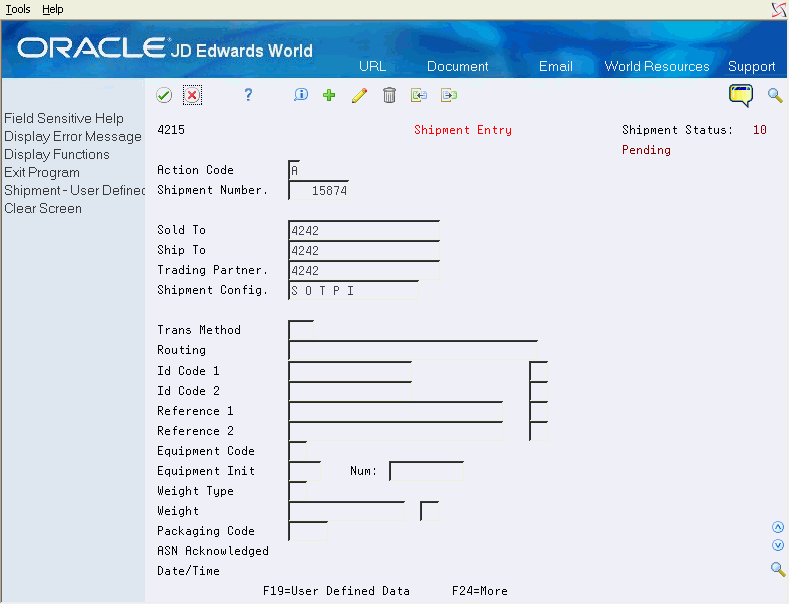Select Exit Program in sidebar
Image resolution: width=789 pixels, height=604 pixels.
click(42, 173)
